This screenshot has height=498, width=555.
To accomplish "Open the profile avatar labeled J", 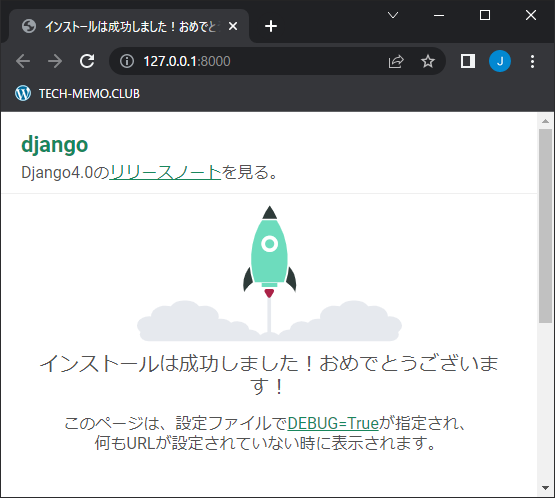I will coord(500,61).
